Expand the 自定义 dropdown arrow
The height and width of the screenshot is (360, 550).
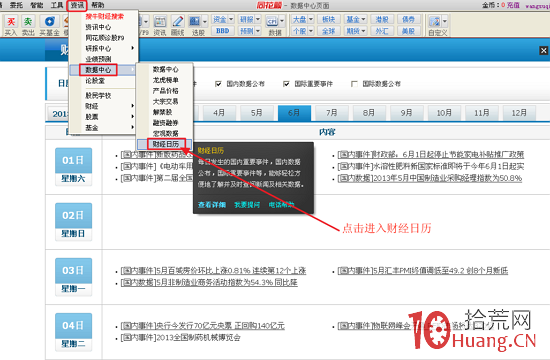[444, 21]
